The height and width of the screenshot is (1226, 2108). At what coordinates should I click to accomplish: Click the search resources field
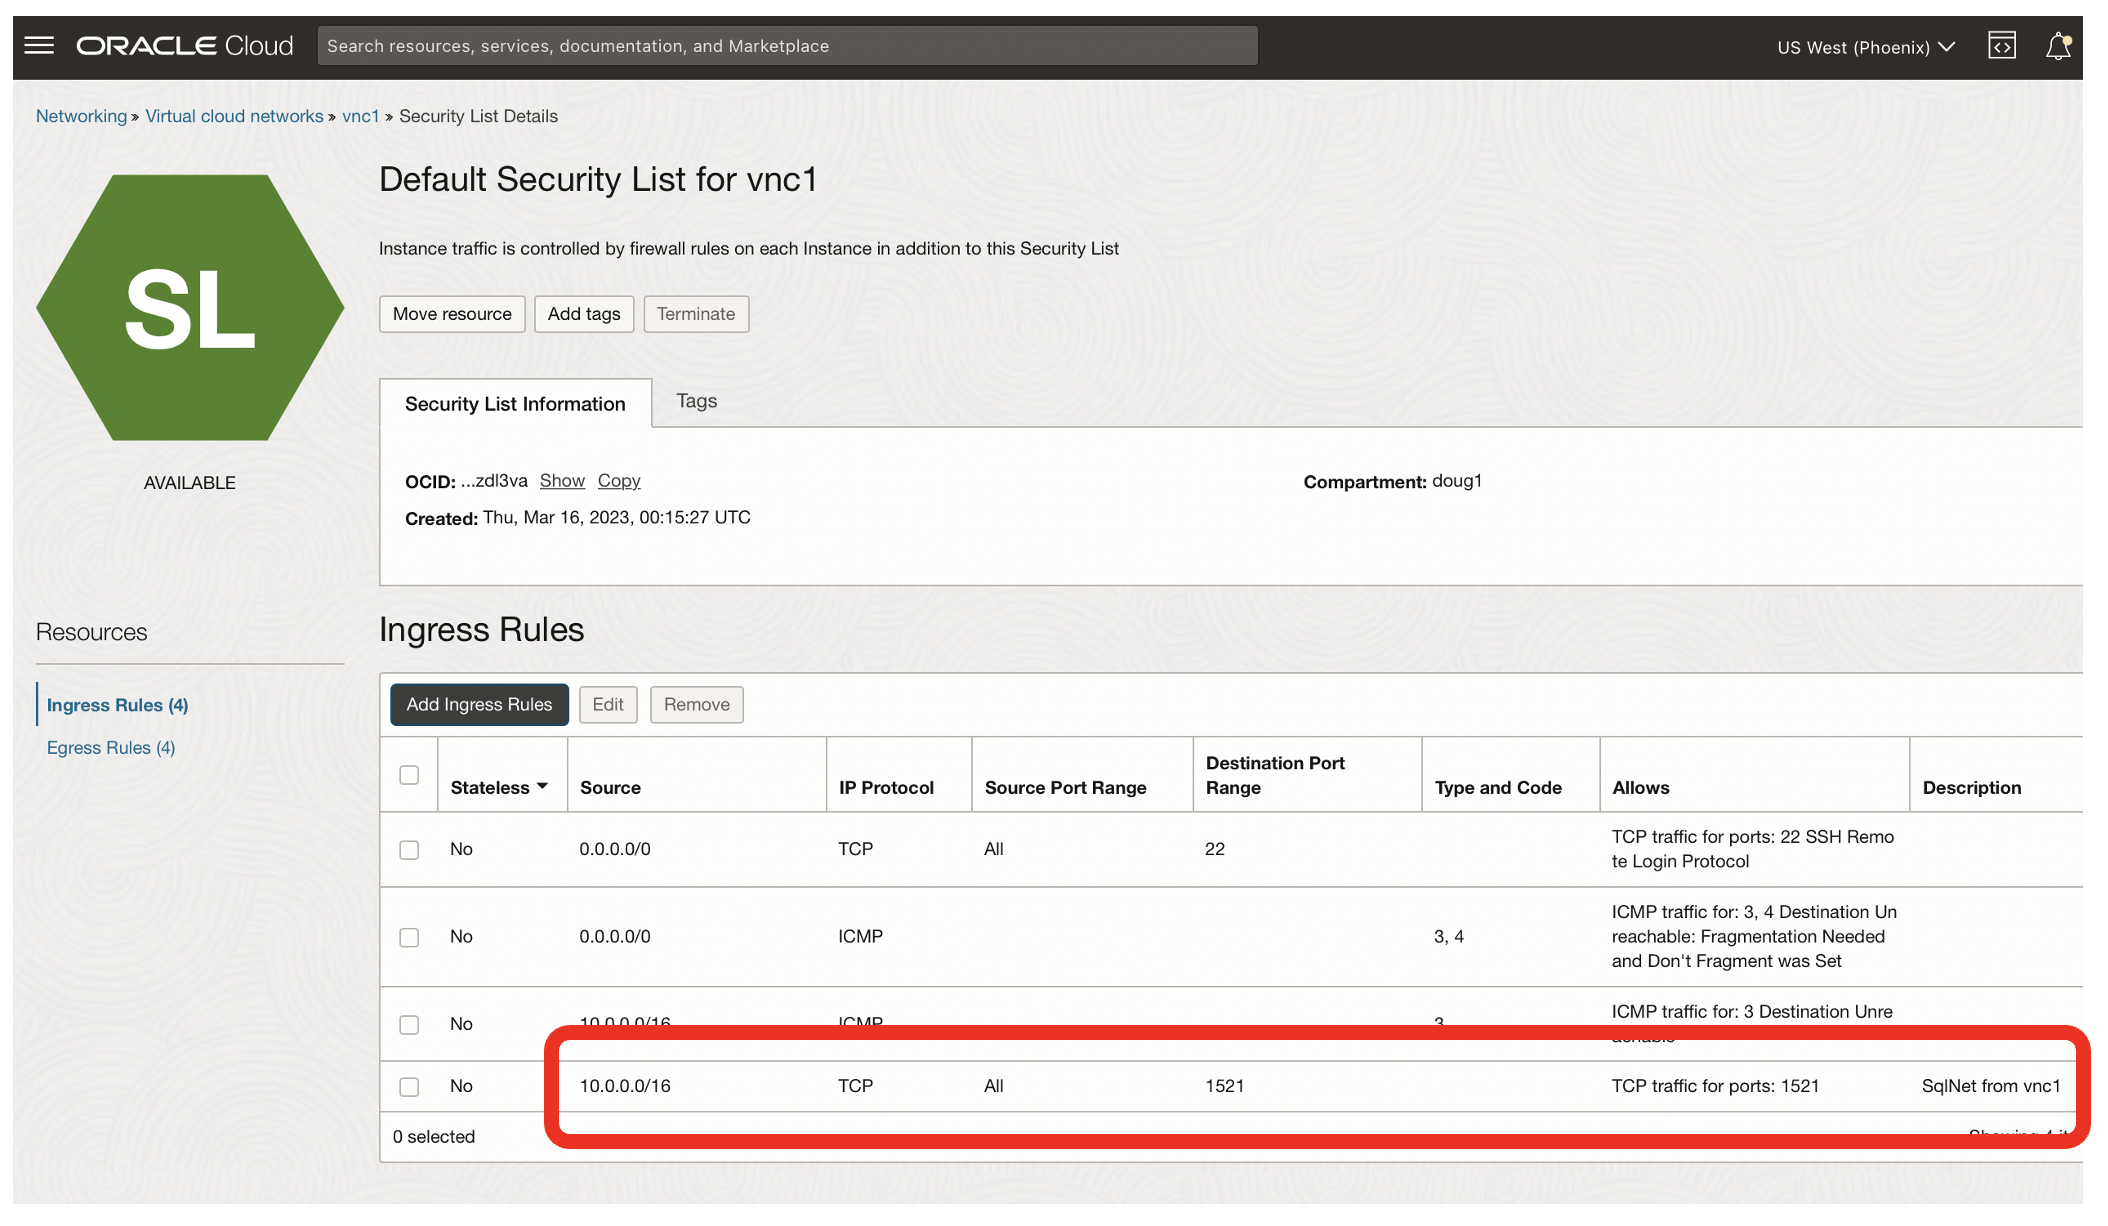(x=787, y=45)
